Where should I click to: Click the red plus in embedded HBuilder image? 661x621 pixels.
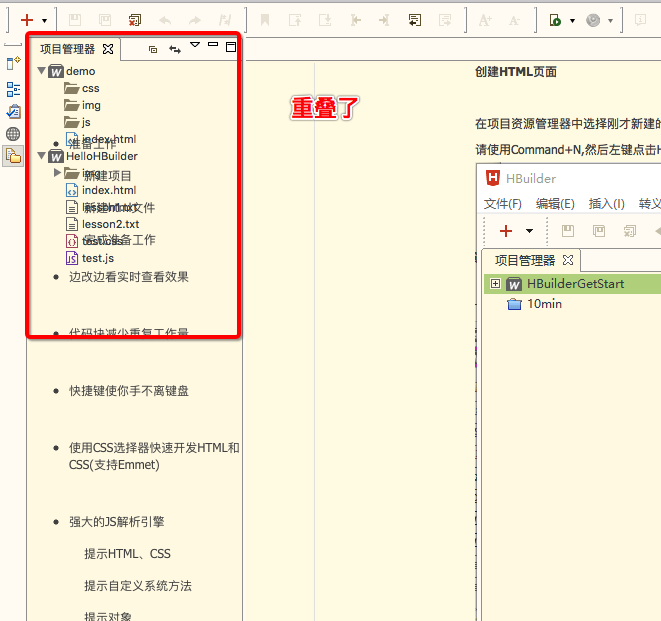coord(505,231)
